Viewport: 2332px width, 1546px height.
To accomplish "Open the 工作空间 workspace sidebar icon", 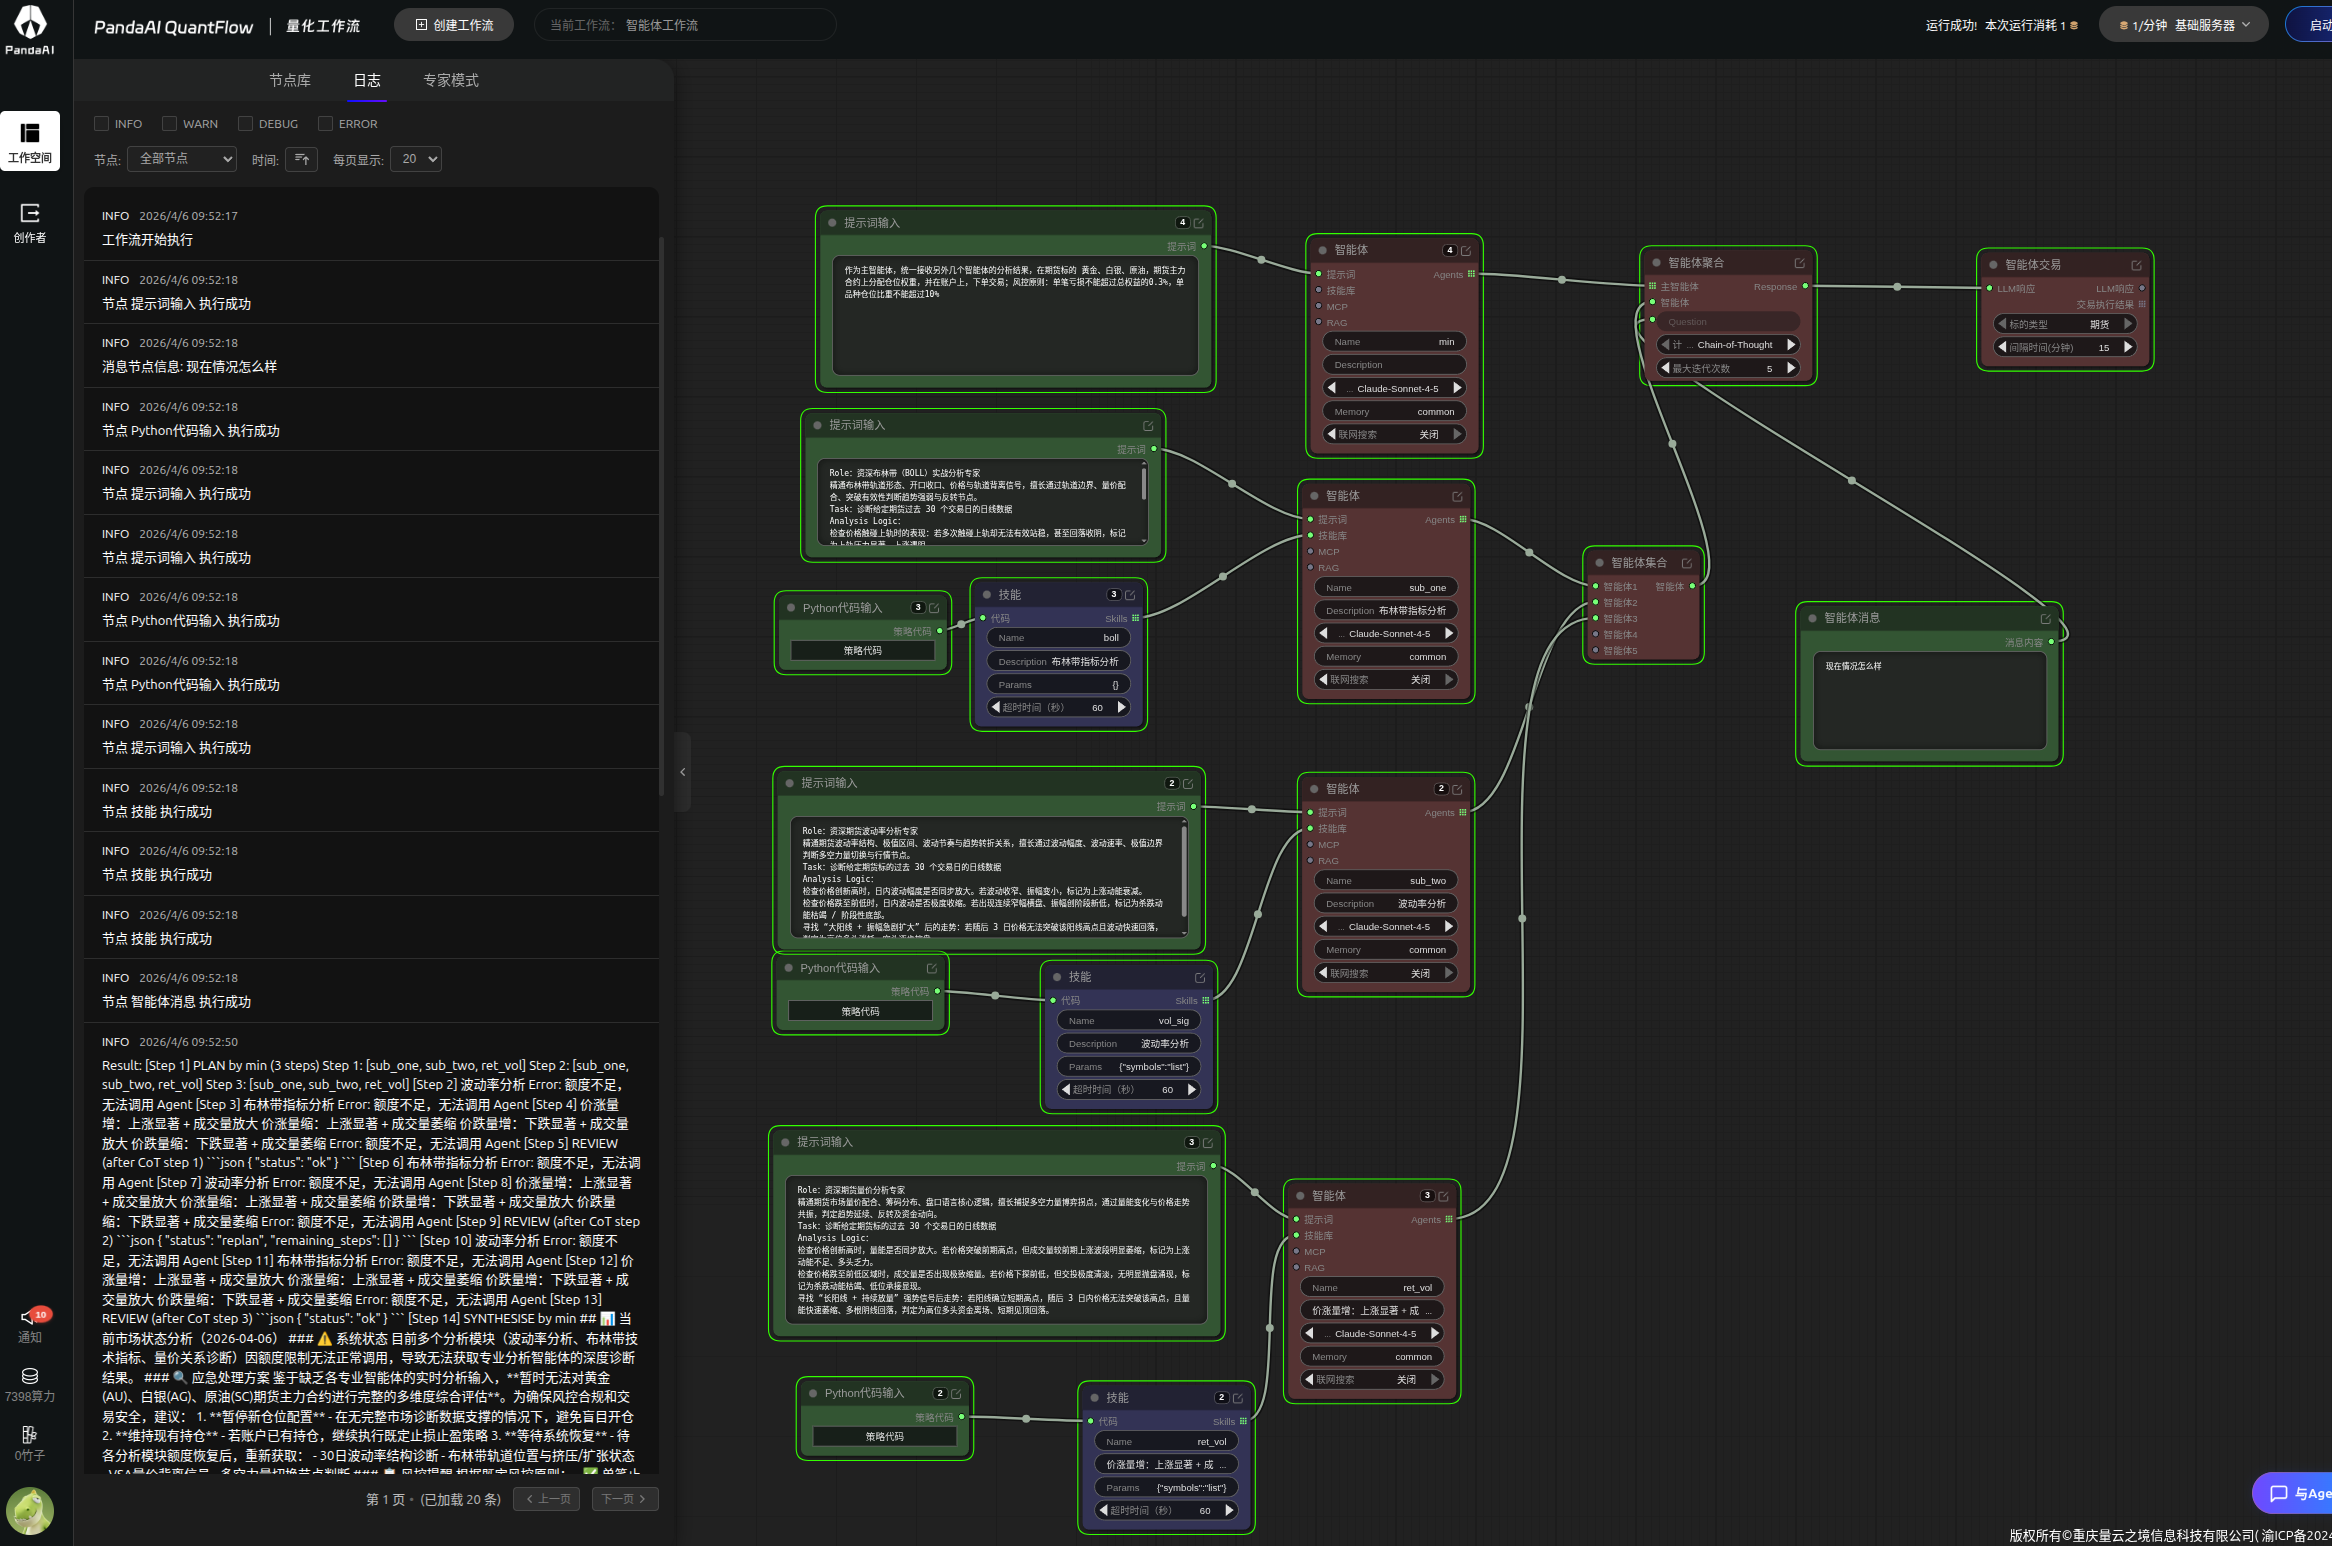I will [30, 141].
